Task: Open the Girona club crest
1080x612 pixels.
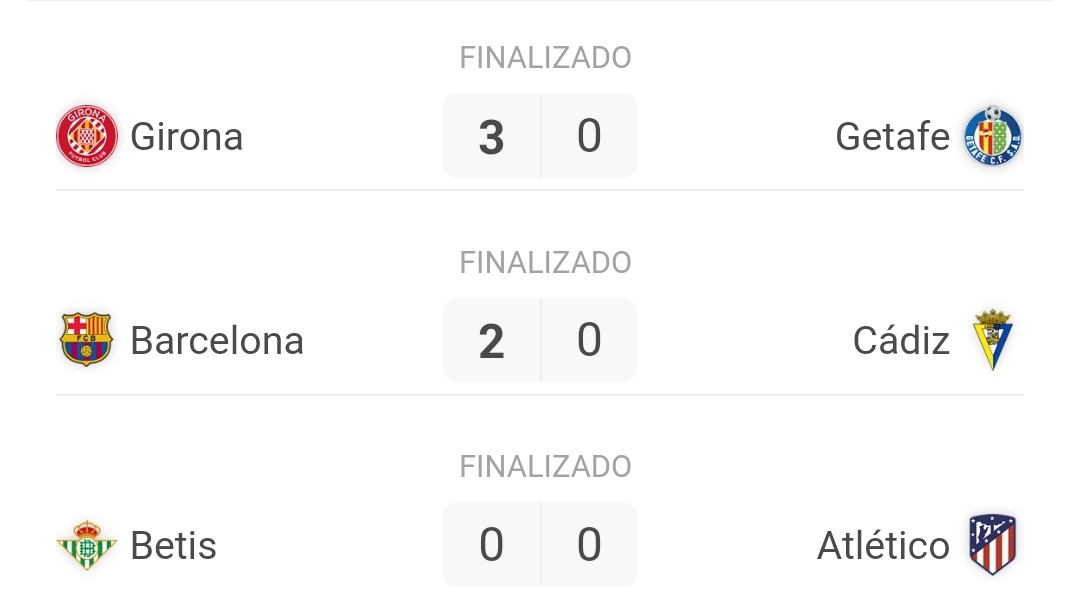Action: [x=87, y=136]
